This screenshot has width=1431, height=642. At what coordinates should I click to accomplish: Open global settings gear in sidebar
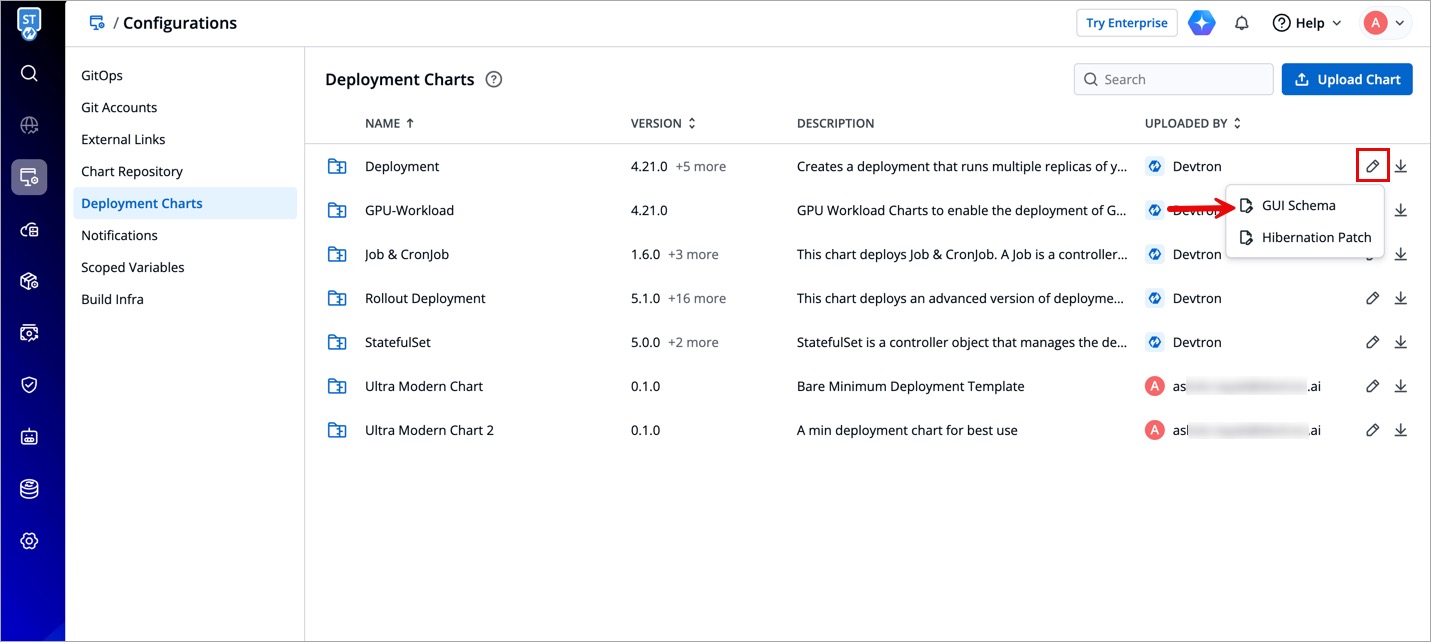tap(29, 541)
